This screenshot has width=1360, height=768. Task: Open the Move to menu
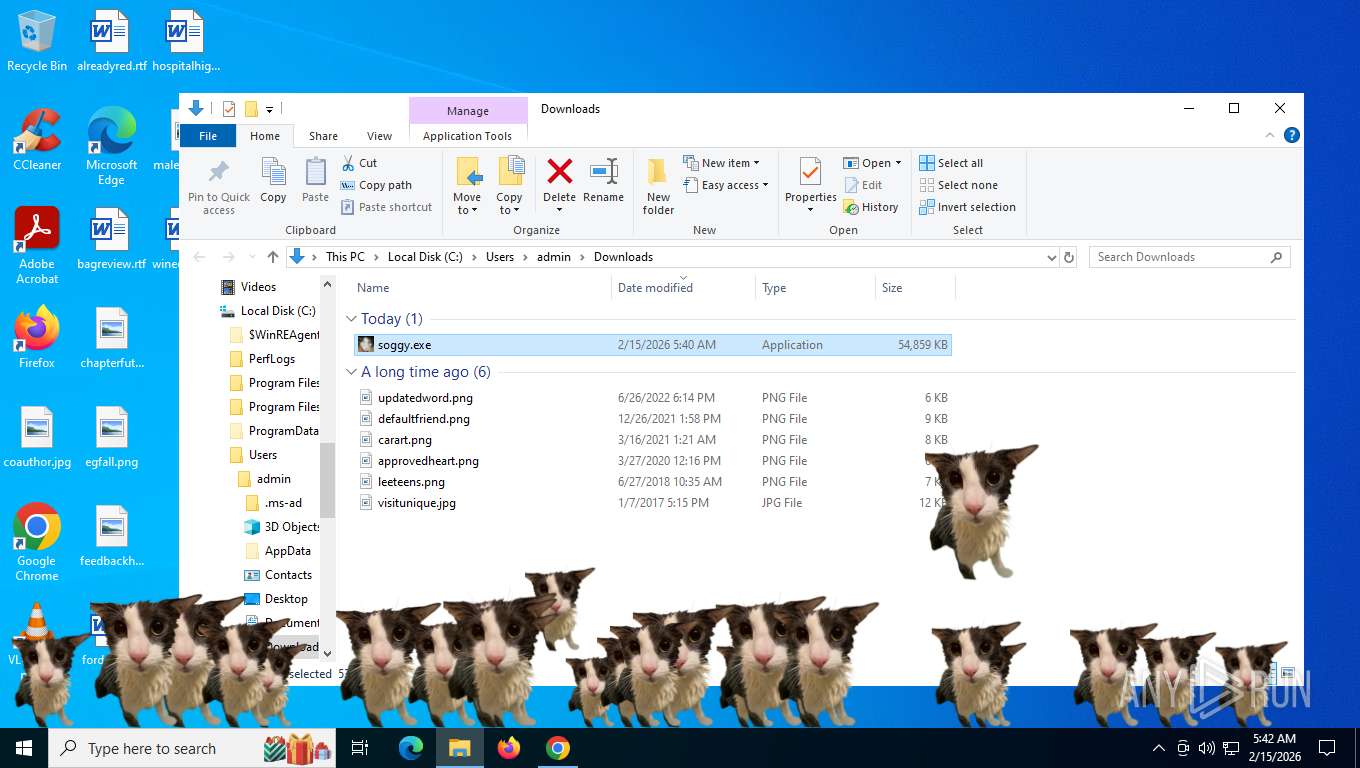point(467,186)
